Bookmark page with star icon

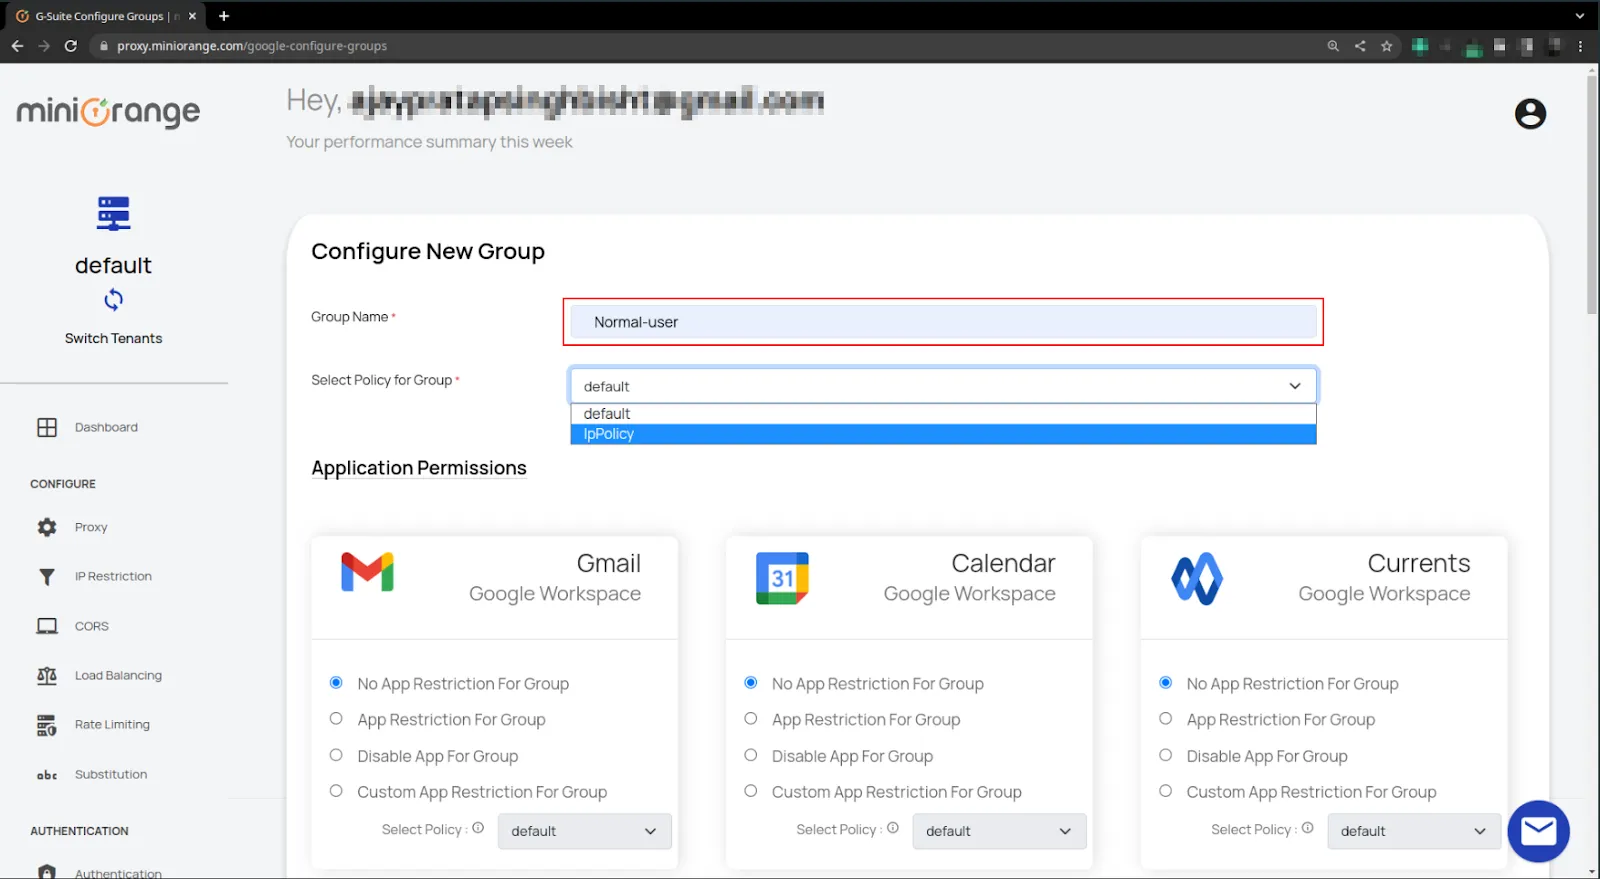tap(1386, 46)
